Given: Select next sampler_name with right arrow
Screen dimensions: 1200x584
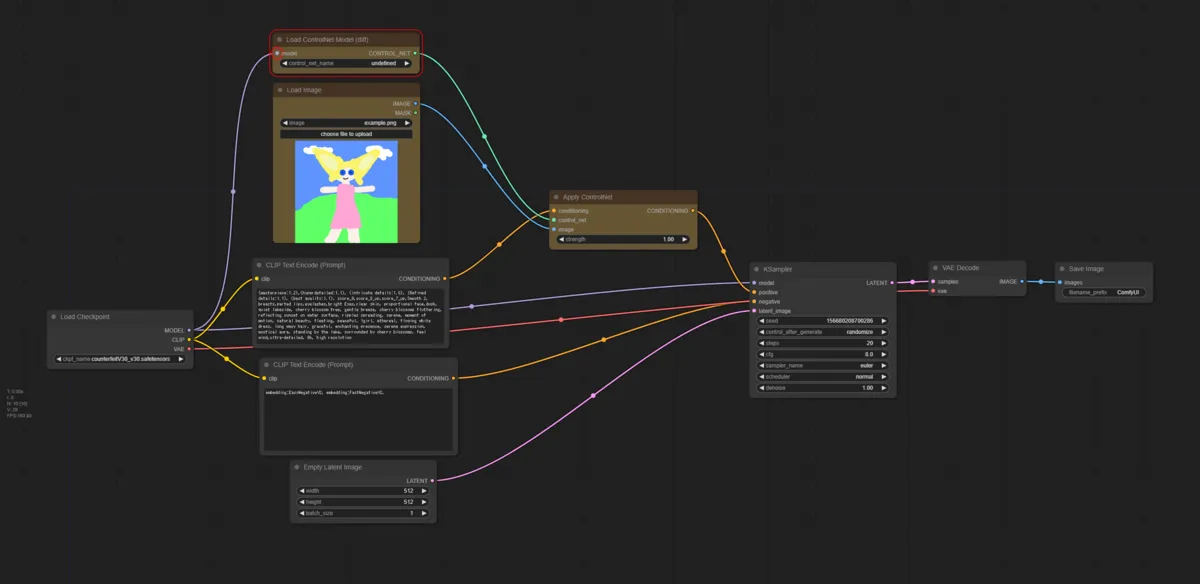Looking at the screenshot, I should pyautogui.click(x=883, y=366).
